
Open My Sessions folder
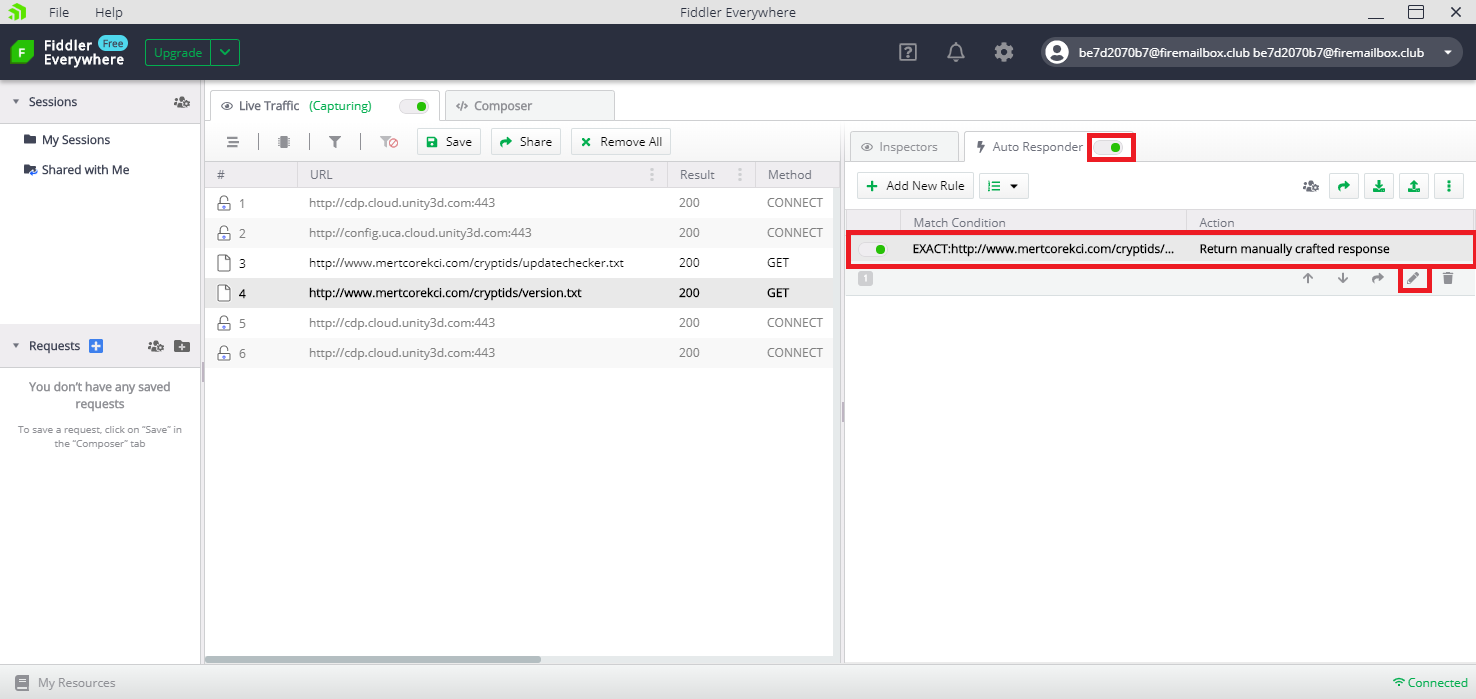(x=67, y=140)
